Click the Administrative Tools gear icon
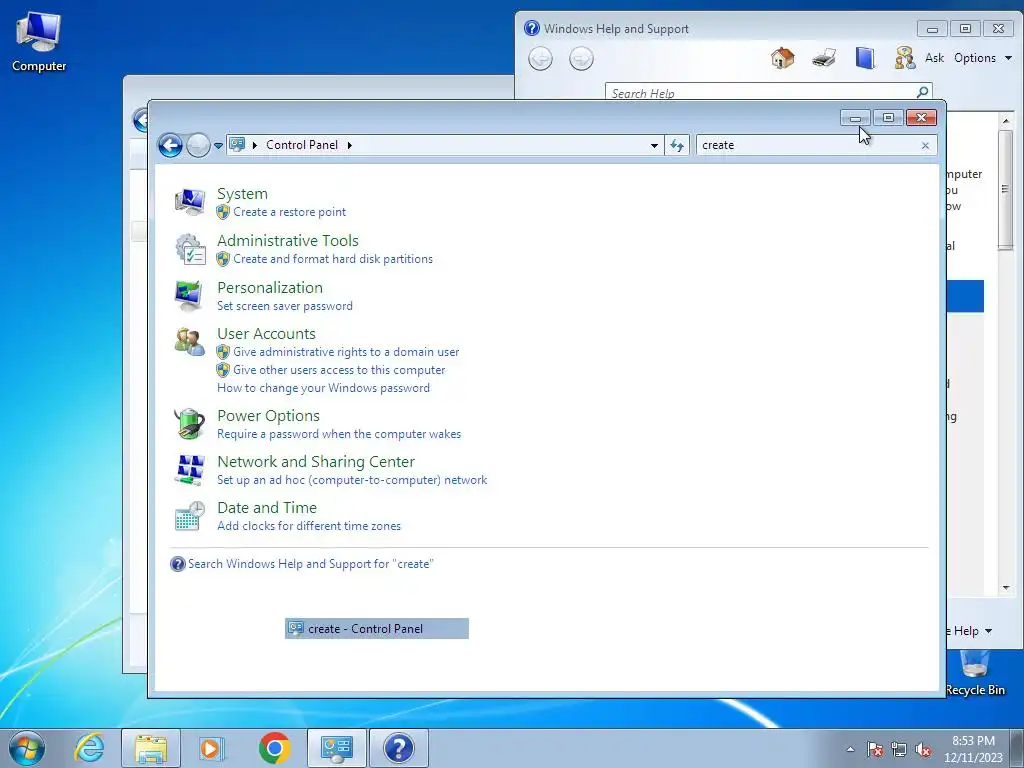 (x=190, y=249)
